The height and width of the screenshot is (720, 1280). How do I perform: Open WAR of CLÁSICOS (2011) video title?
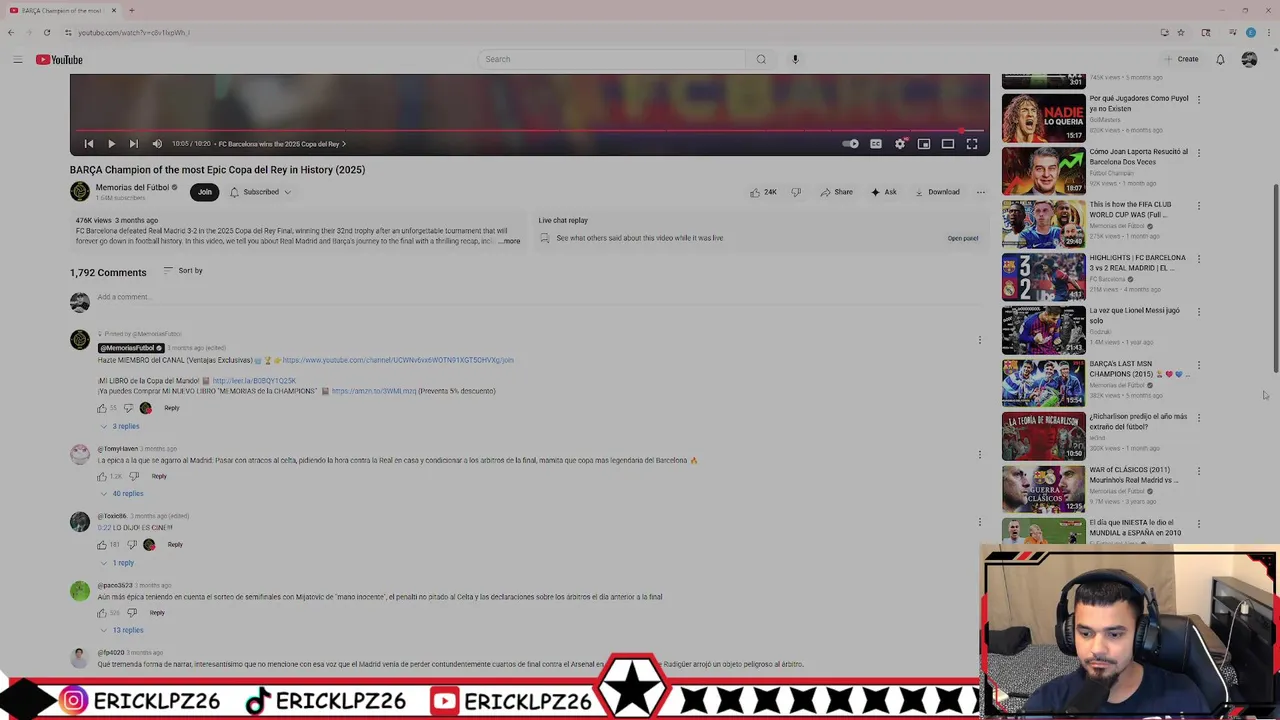[x=1134, y=475]
